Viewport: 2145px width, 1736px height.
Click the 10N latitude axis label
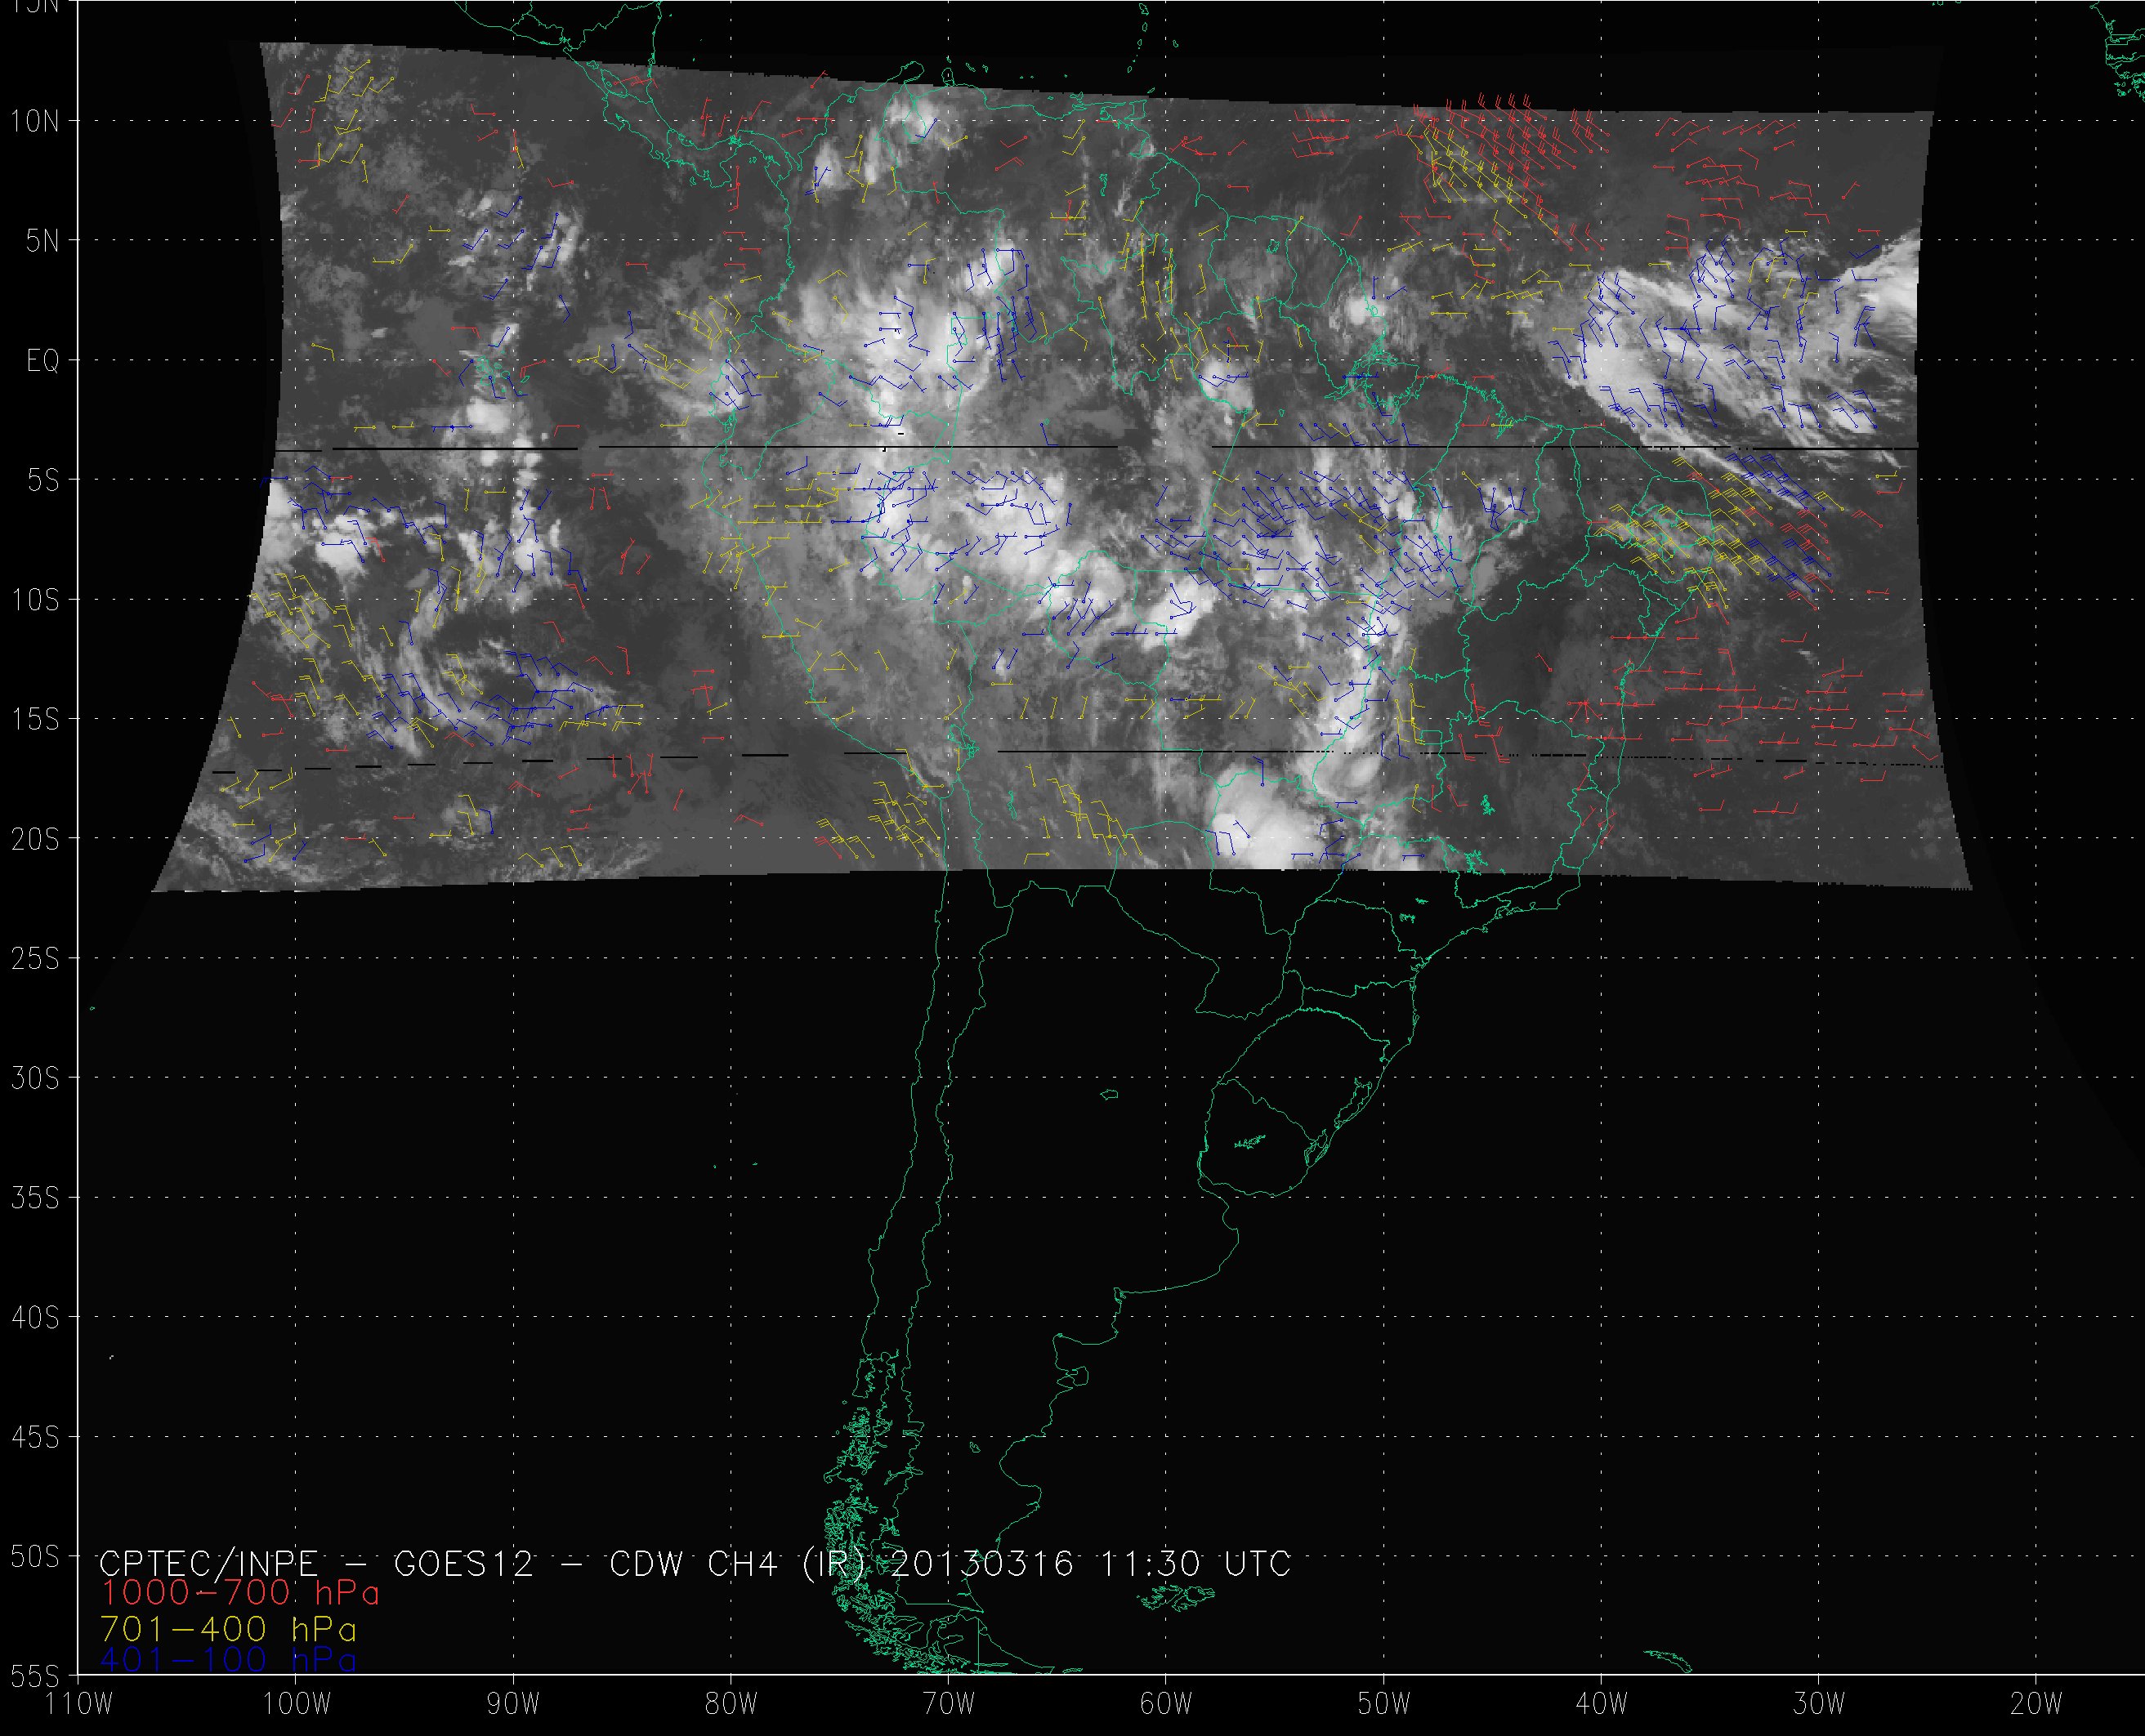click(x=35, y=122)
